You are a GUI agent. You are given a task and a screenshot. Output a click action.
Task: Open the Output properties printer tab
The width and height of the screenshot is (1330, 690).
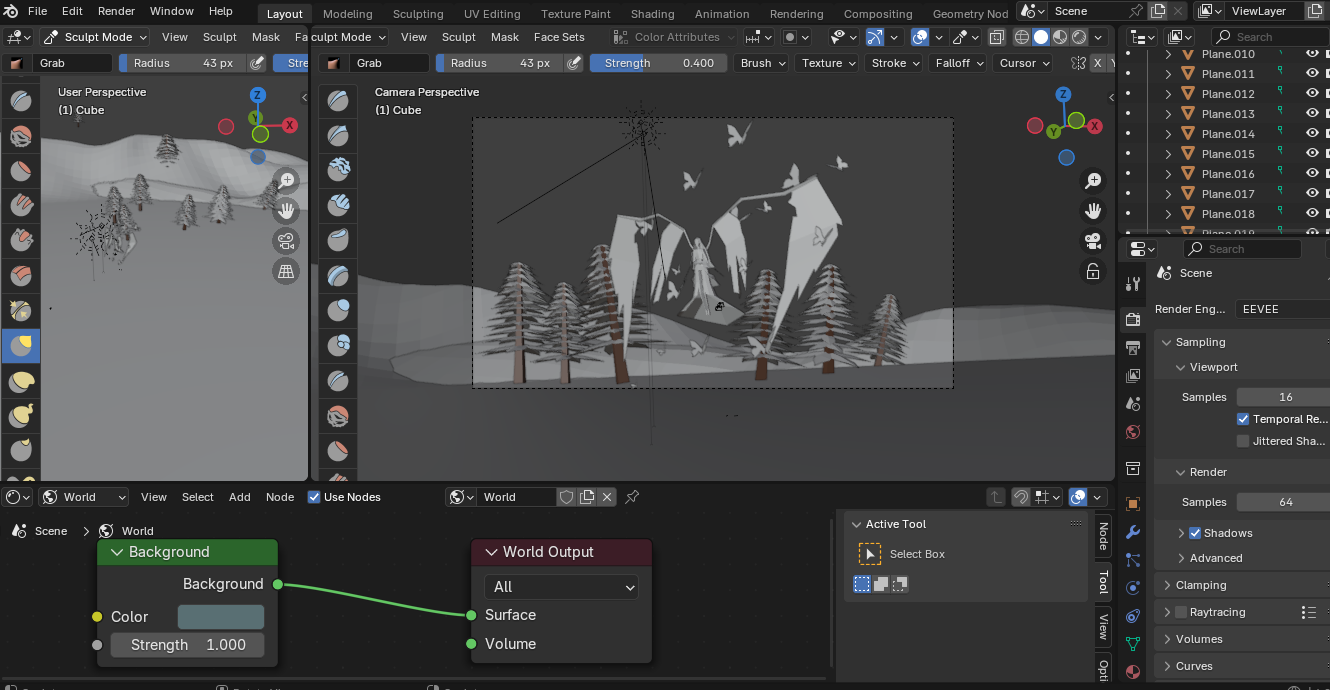1133,347
